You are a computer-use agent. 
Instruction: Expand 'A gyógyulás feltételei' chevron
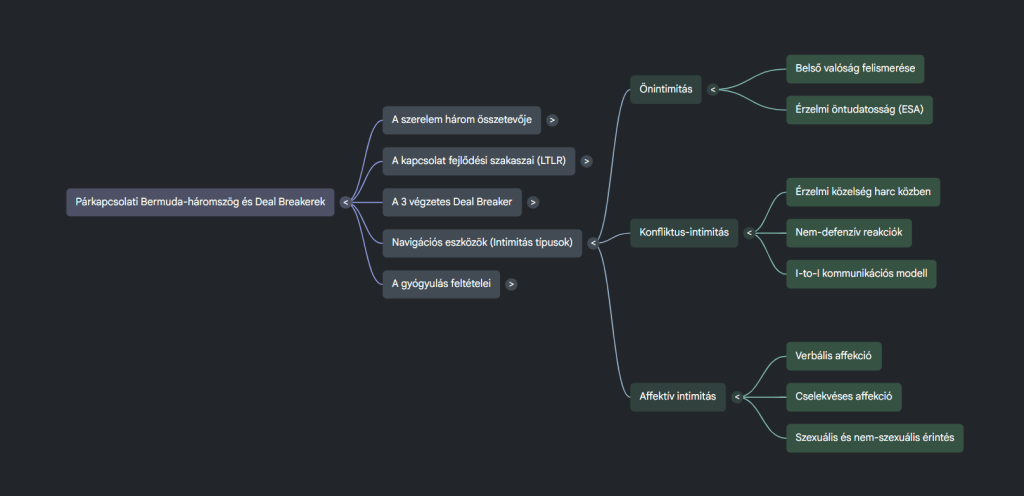511,284
